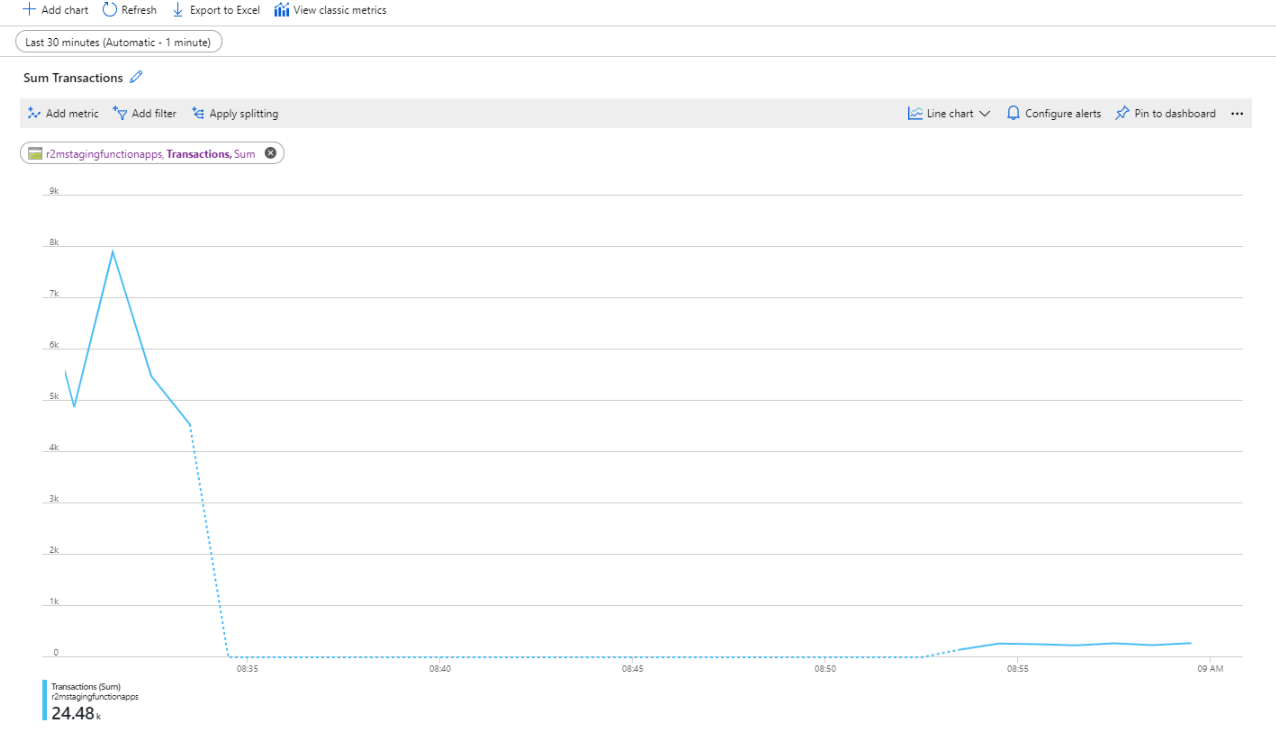Click the View classic metrics chart icon
The height and width of the screenshot is (741, 1276).
point(282,10)
